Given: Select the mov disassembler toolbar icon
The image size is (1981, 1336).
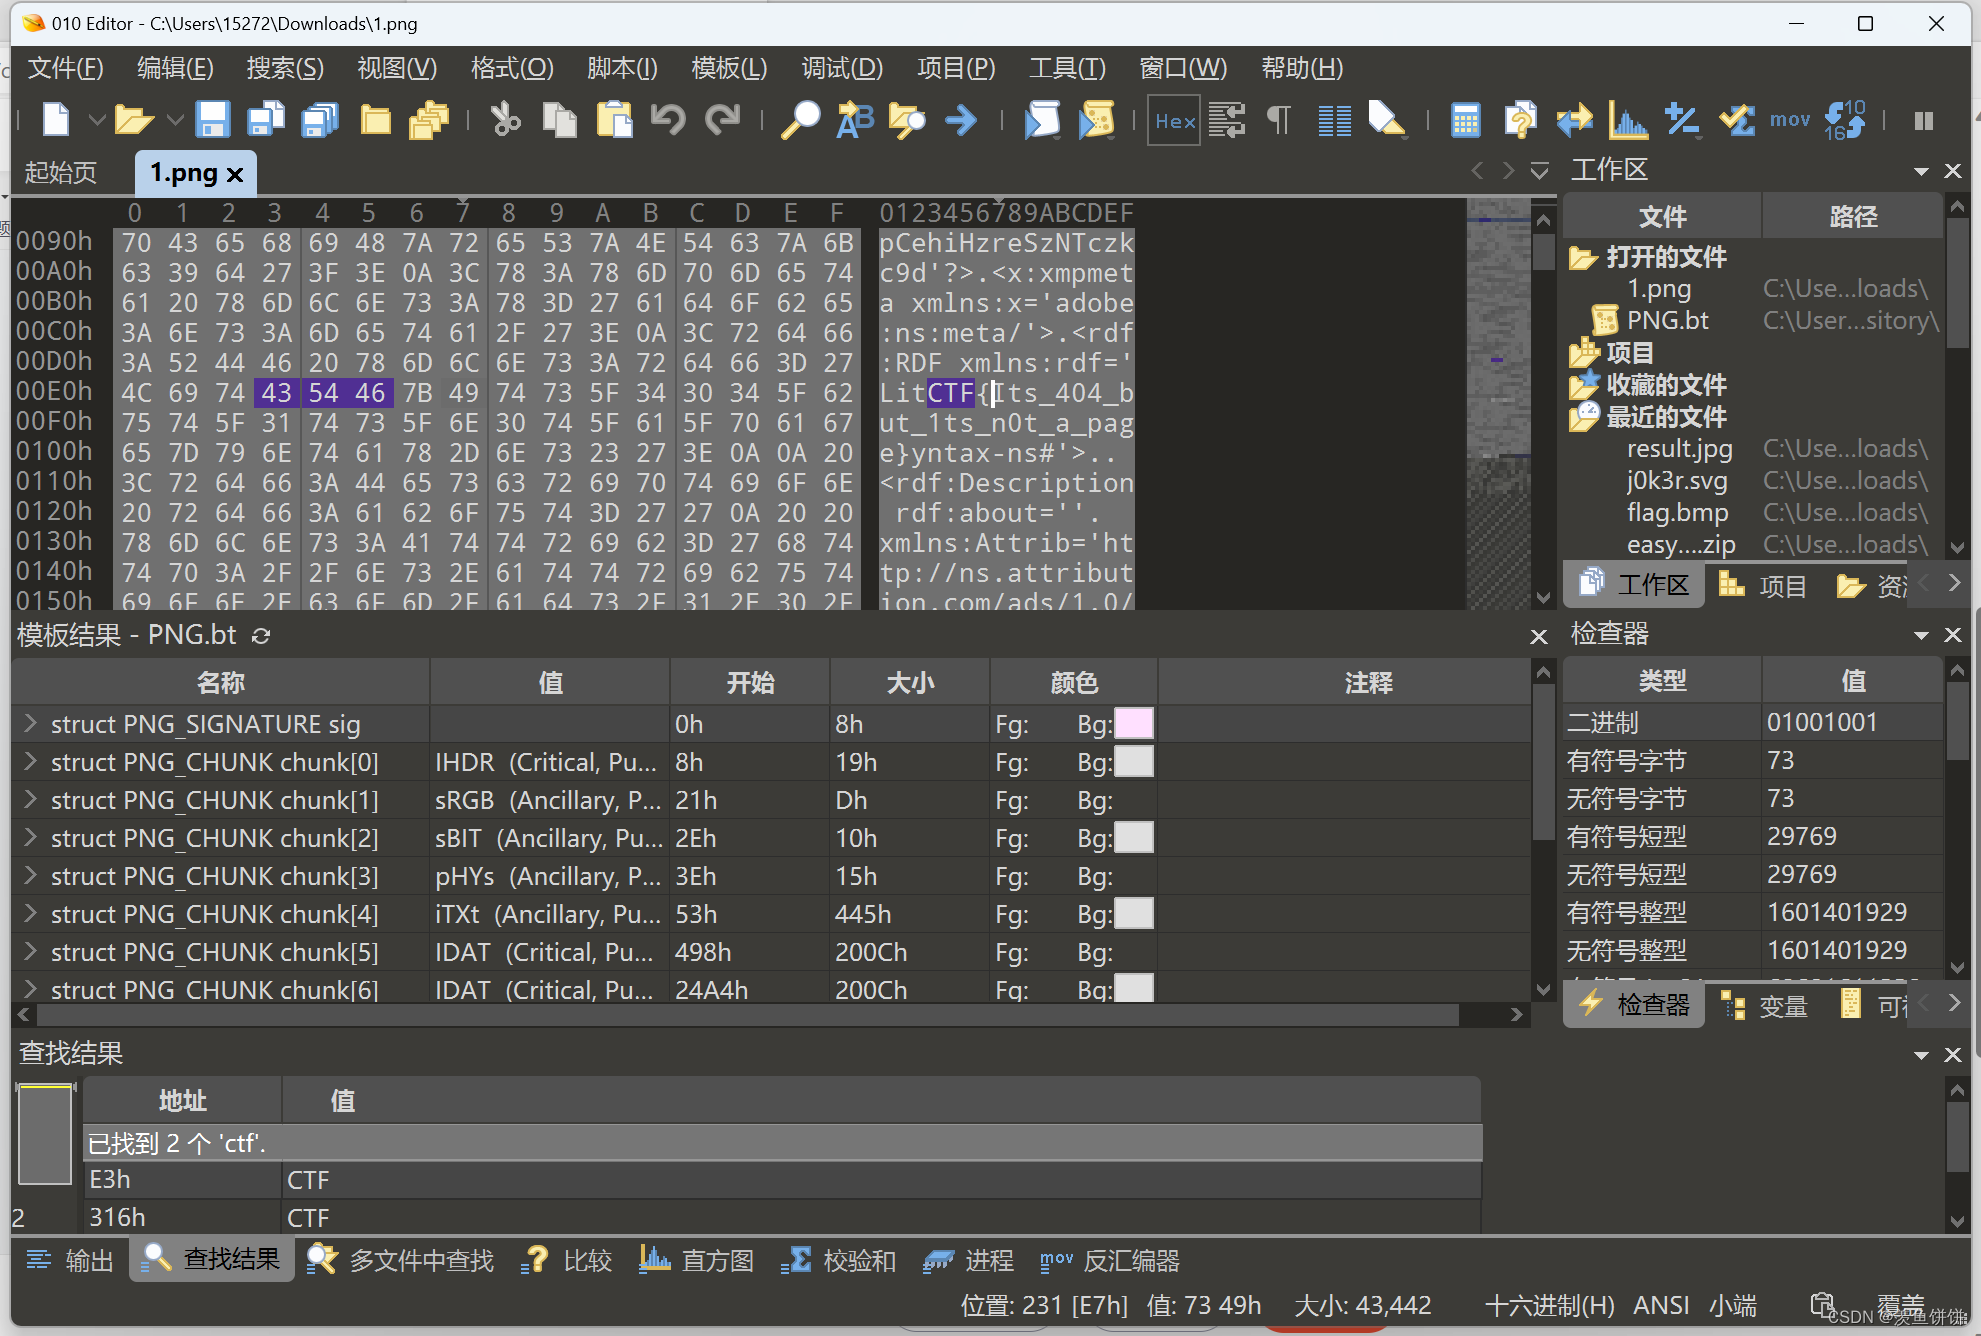Looking at the screenshot, I should coord(1790,120).
